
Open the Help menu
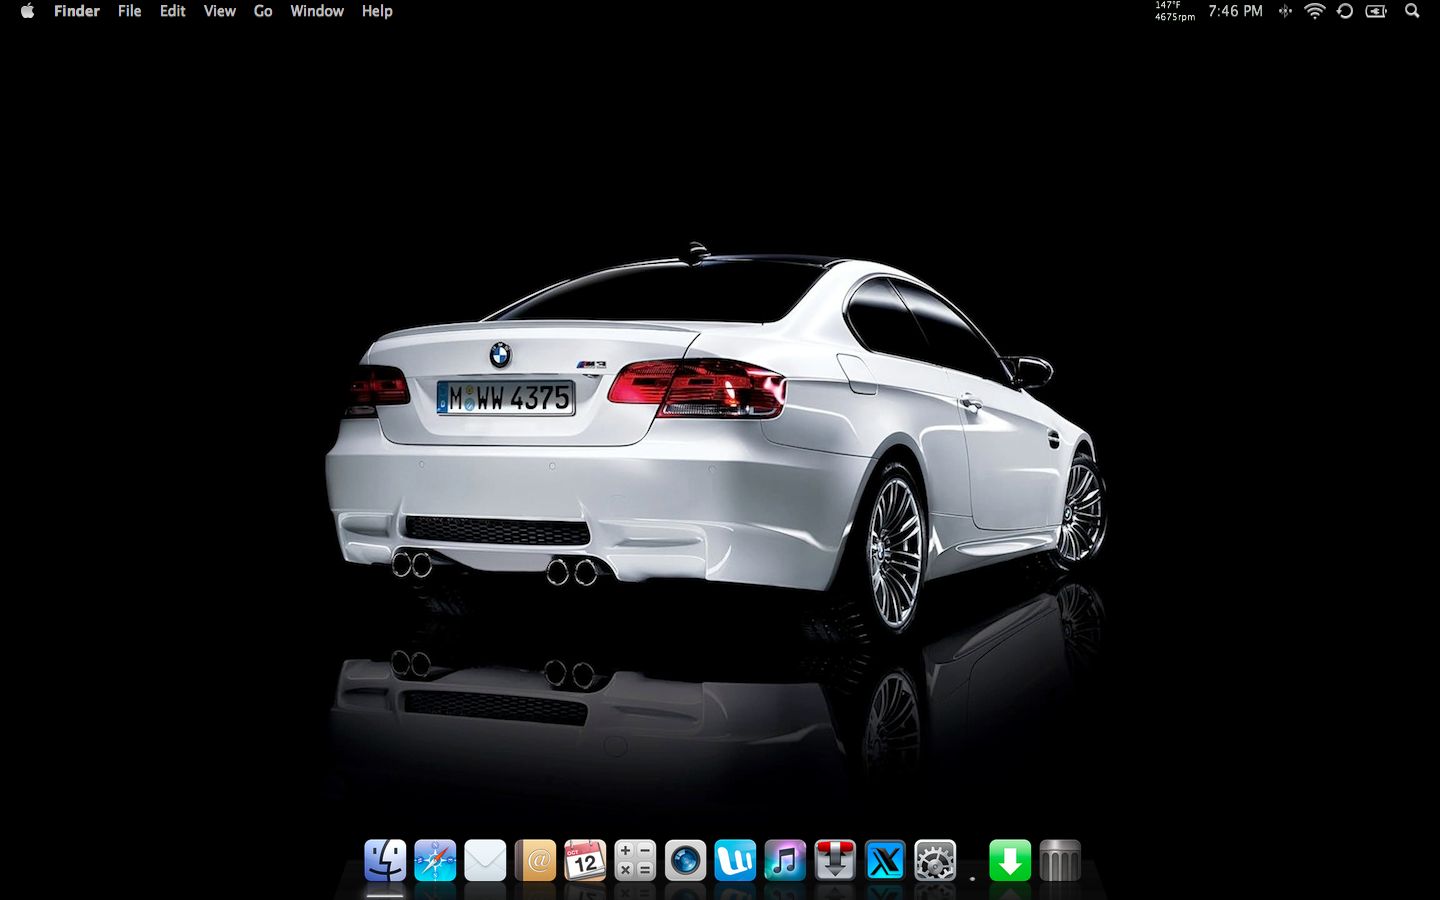pyautogui.click(x=377, y=11)
